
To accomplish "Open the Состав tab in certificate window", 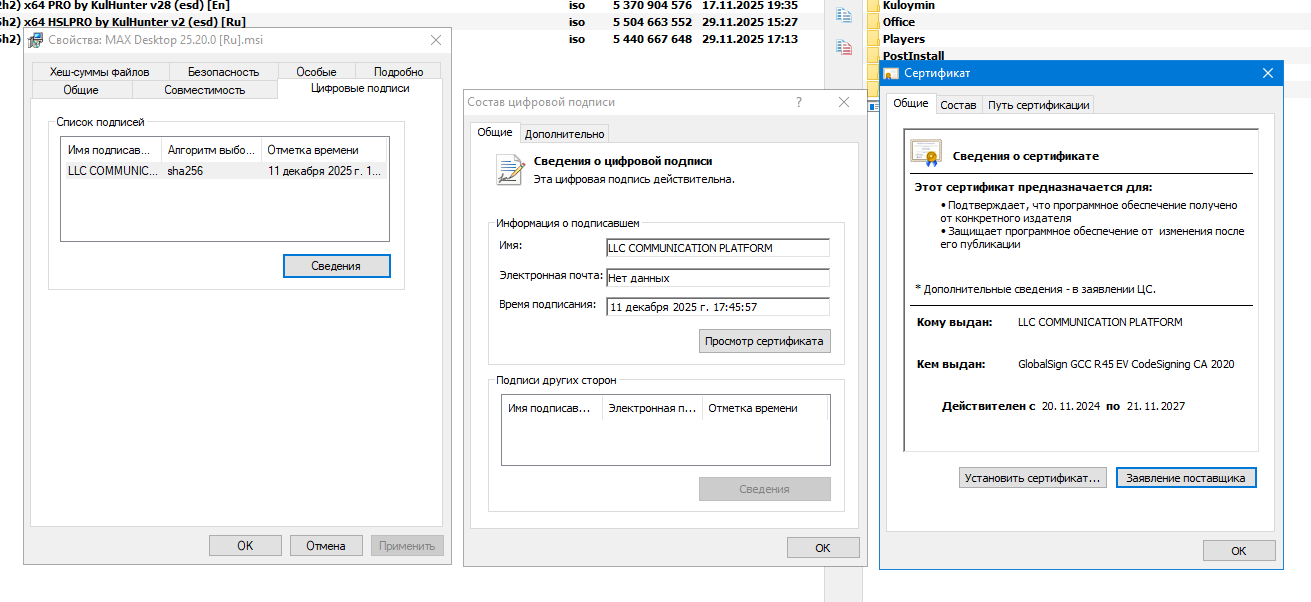I will click(x=958, y=105).
